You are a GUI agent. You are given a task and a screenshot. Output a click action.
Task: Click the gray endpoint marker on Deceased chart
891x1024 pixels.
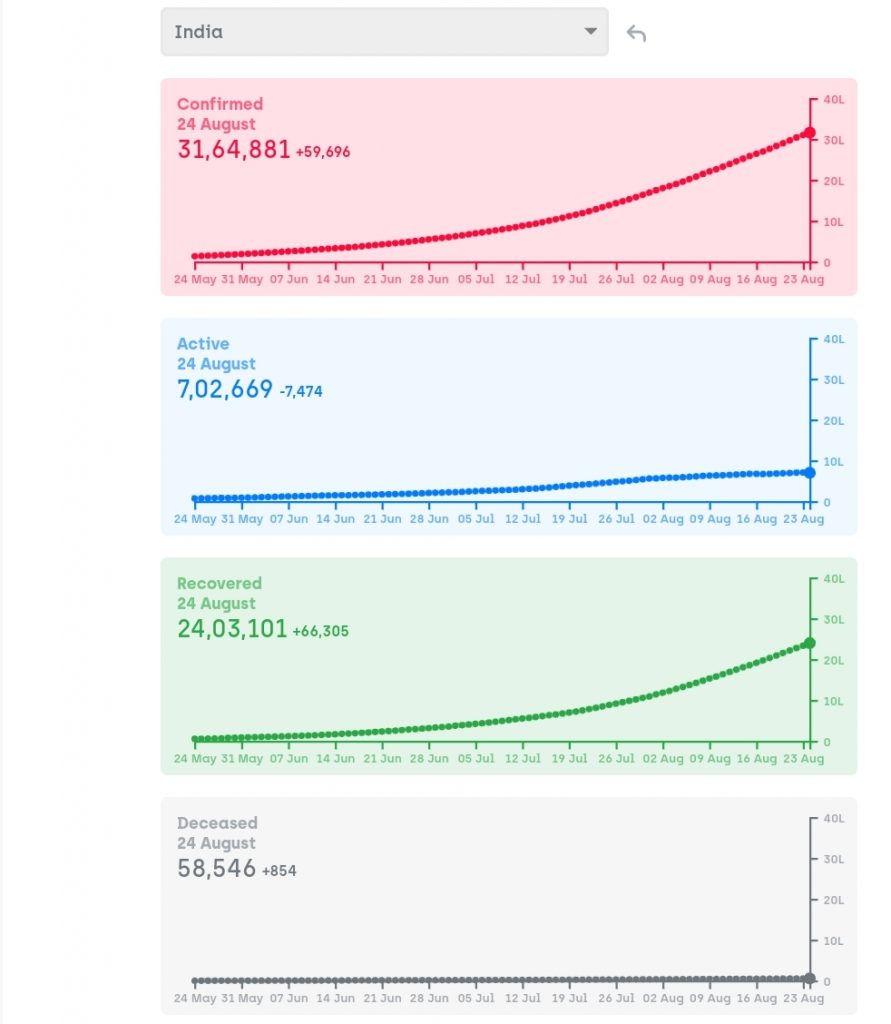point(809,979)
